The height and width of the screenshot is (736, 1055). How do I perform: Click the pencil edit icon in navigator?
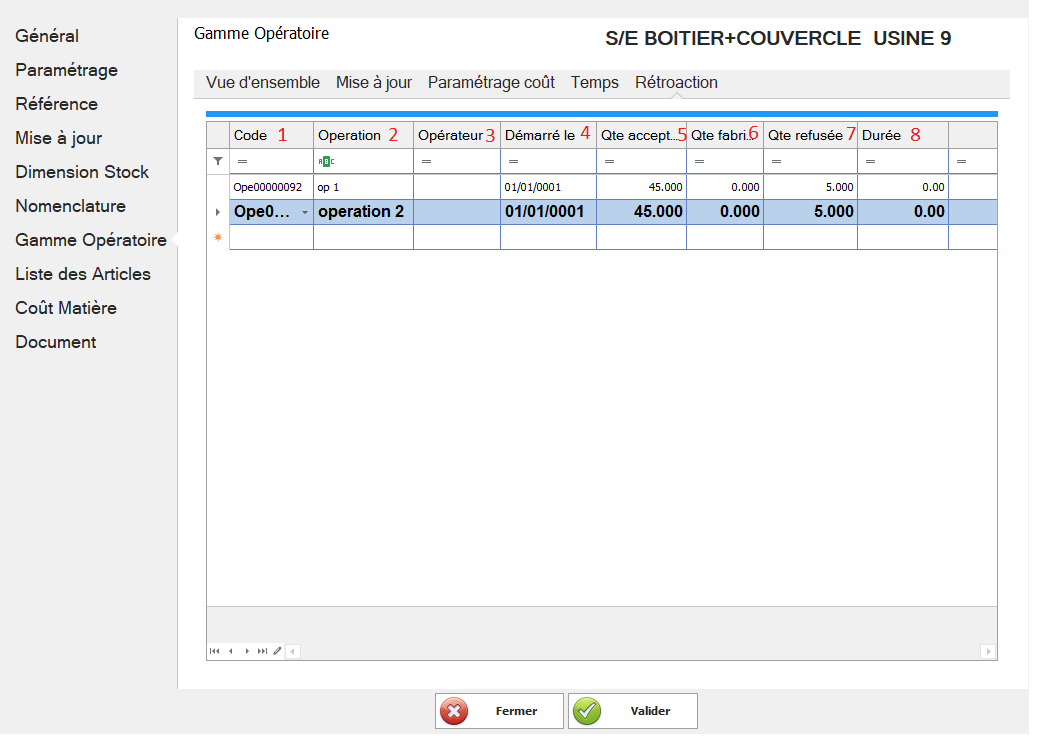click(277, 651)
